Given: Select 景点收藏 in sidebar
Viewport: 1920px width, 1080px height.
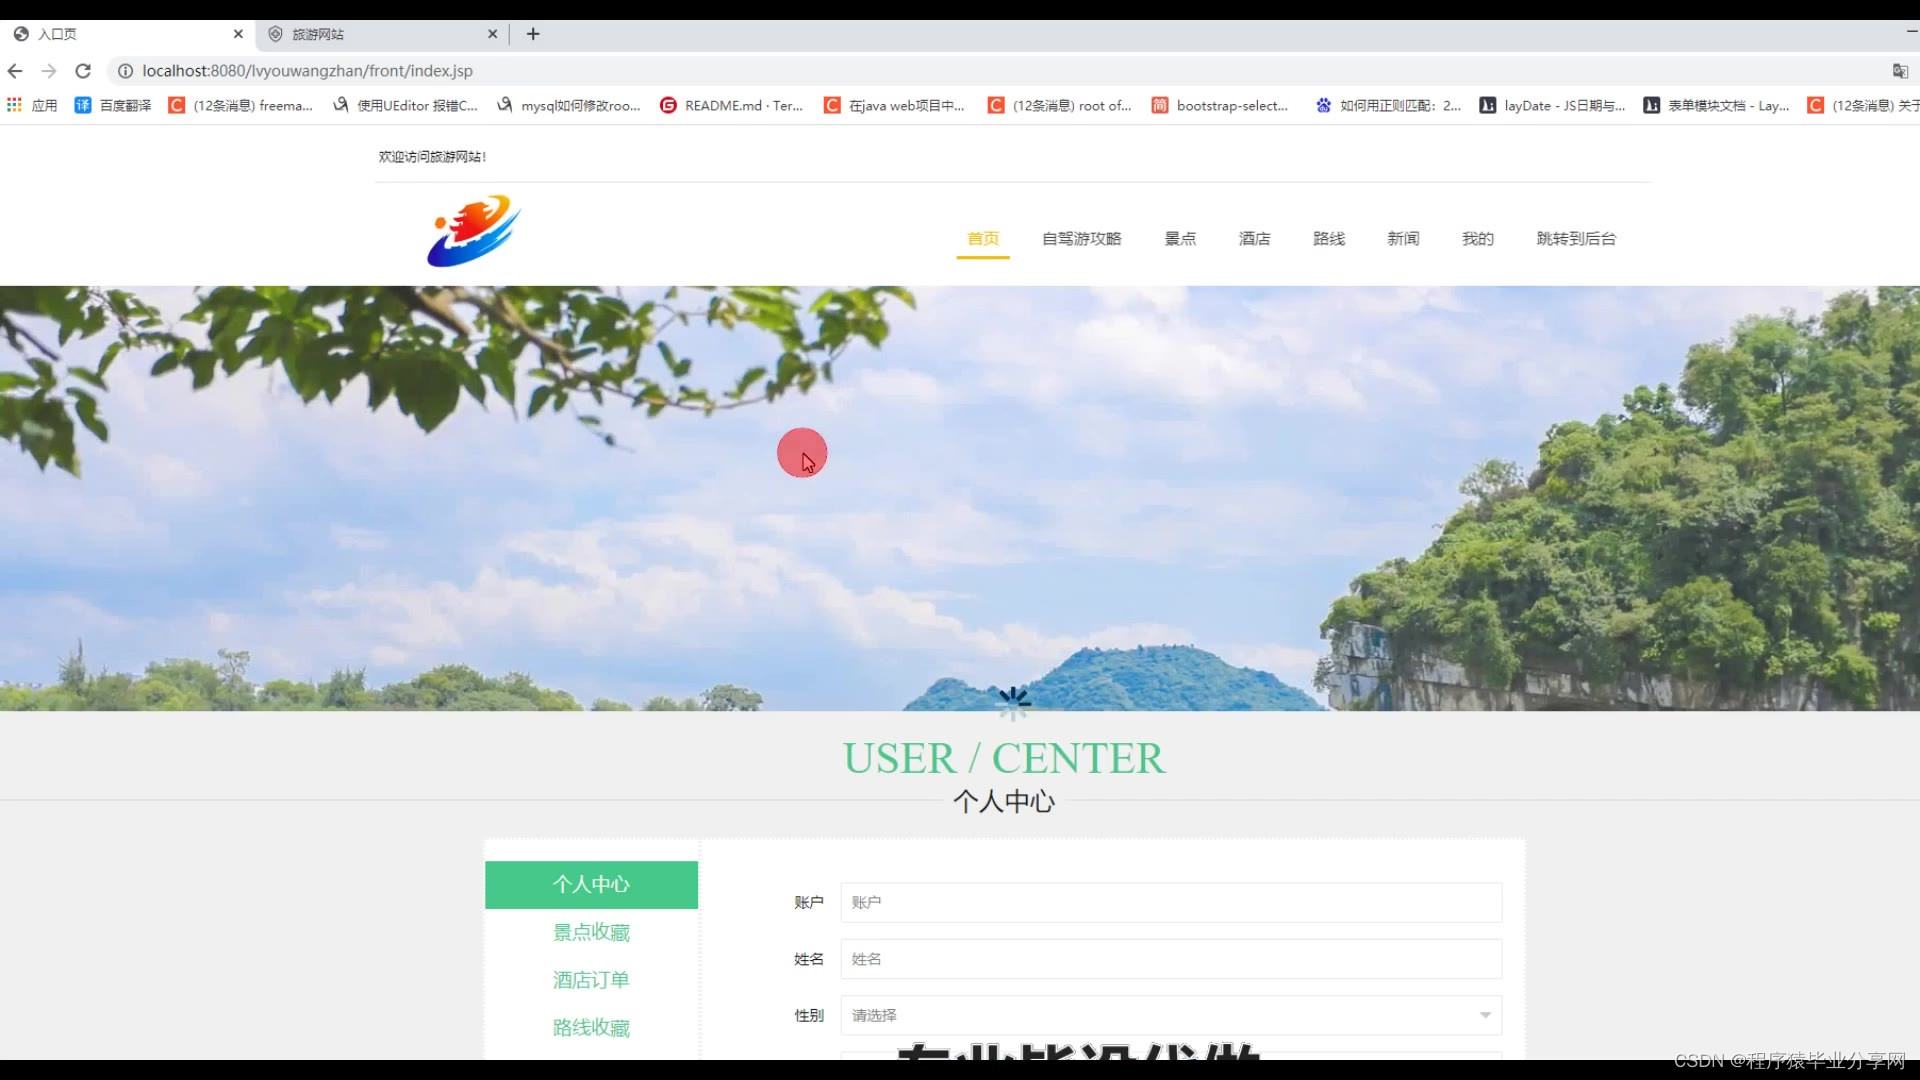Looking at the screenshot, I should tap(591, 932).
